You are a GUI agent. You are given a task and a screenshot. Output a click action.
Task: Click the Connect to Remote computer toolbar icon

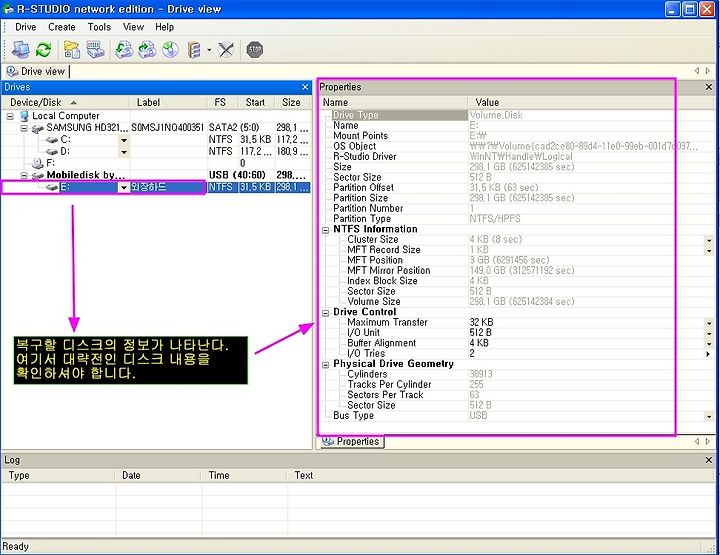click(x=21, y=50)
